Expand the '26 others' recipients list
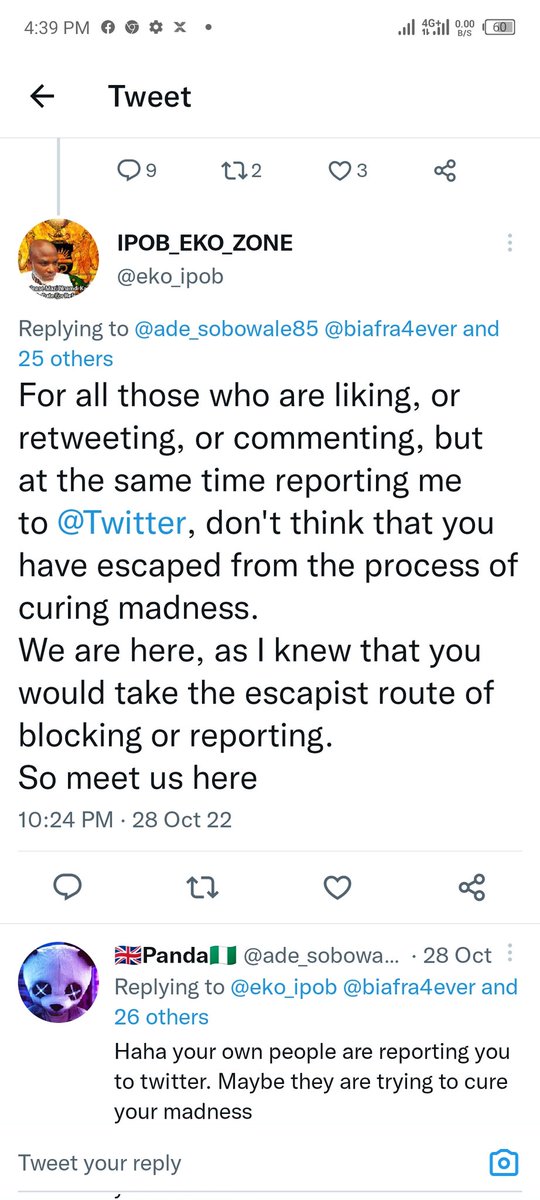Viewport: 540px width, 1200px height. (x=161, y=1017)
